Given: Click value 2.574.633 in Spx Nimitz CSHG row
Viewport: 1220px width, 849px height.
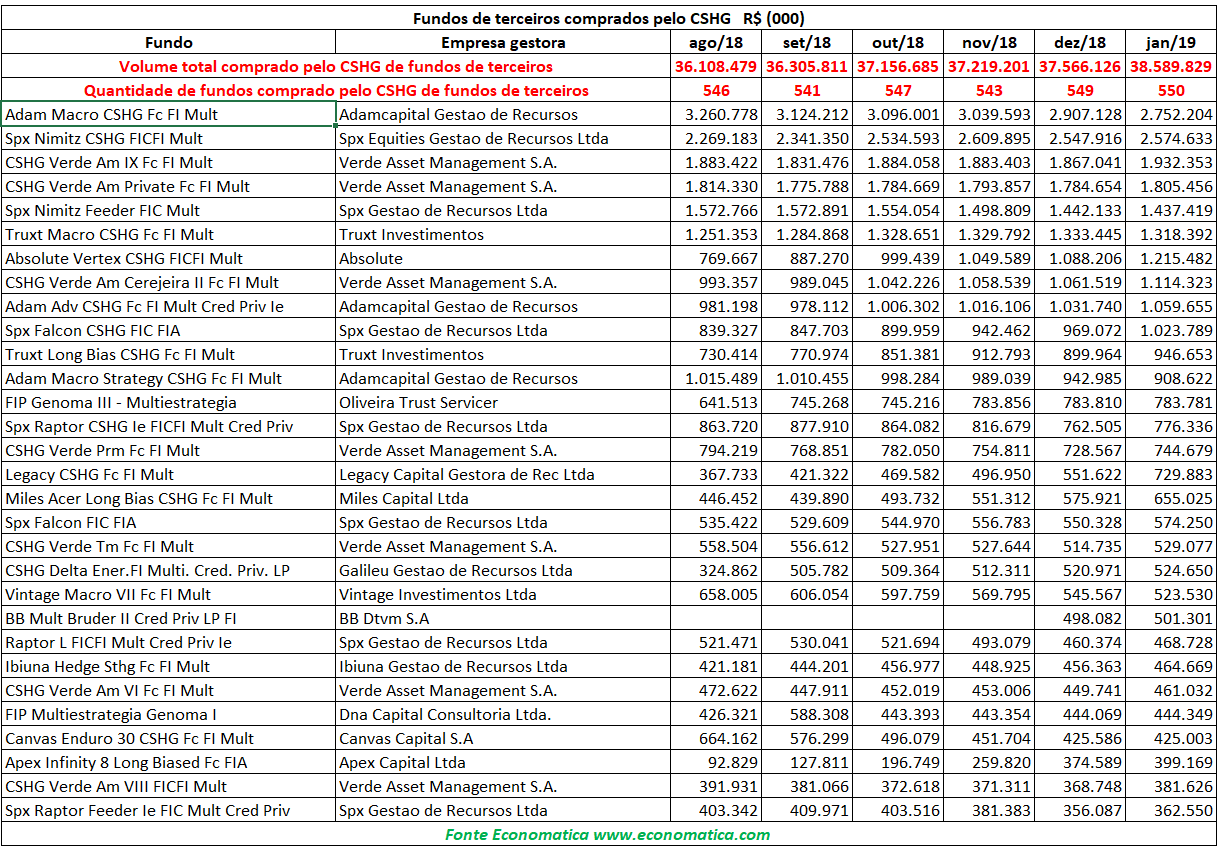Looking at the screenshot, I should pyautogui.click(x=1171, y=139).
